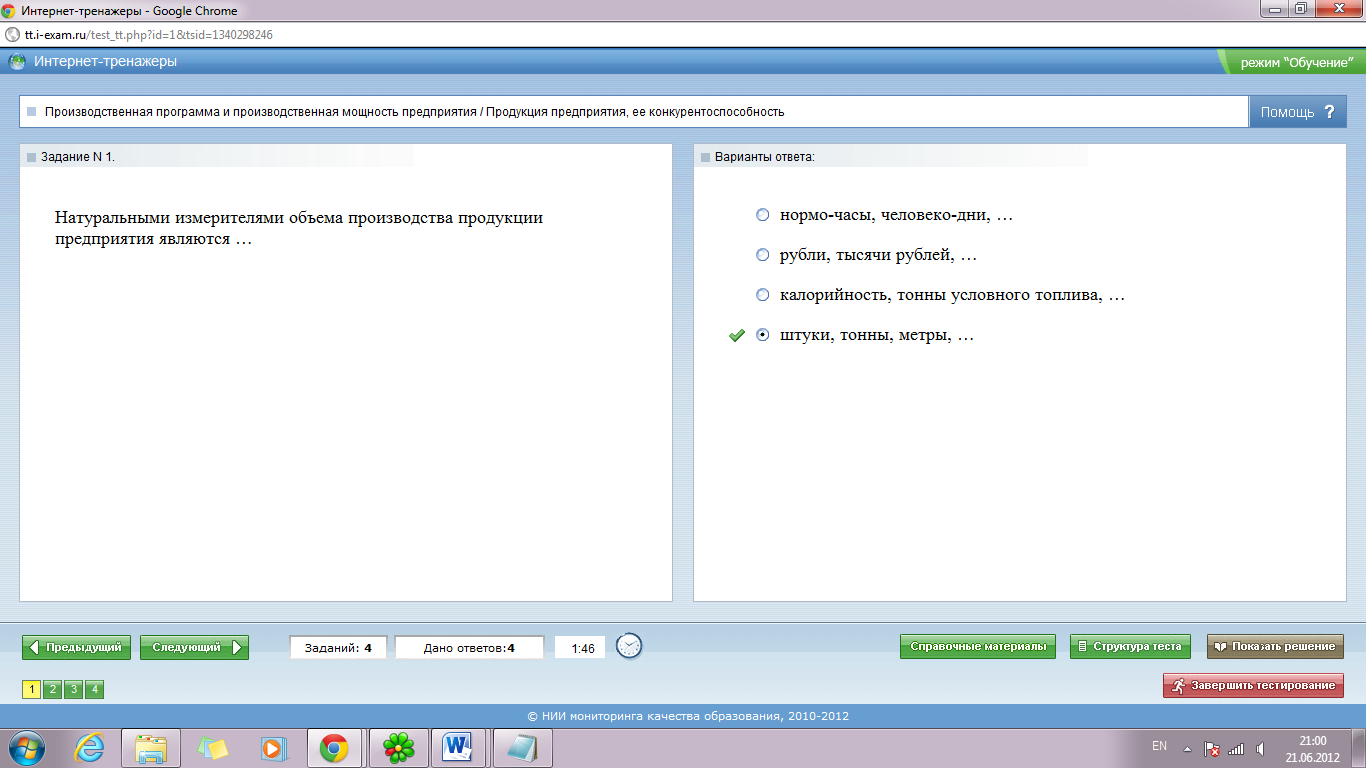Open ICQ flower icon on taskbar

(399, 747)
